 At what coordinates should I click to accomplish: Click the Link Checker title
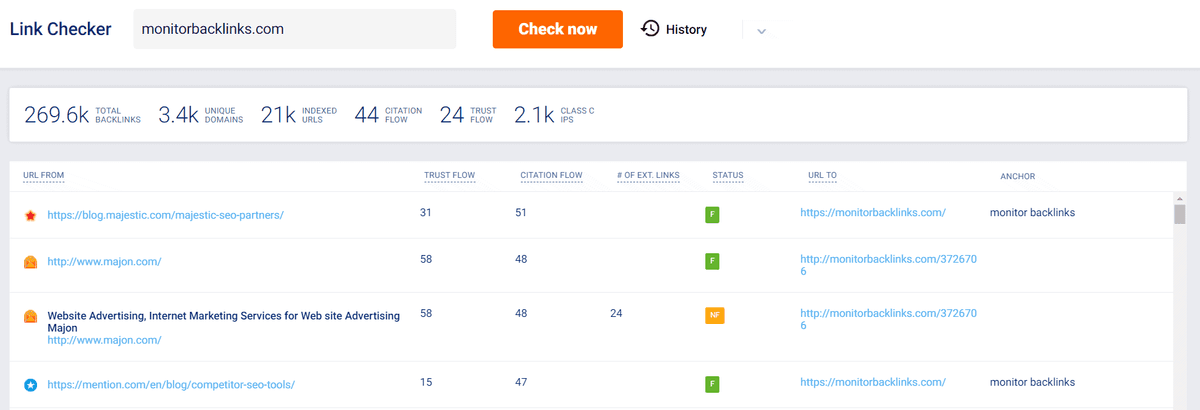point(61,29)
